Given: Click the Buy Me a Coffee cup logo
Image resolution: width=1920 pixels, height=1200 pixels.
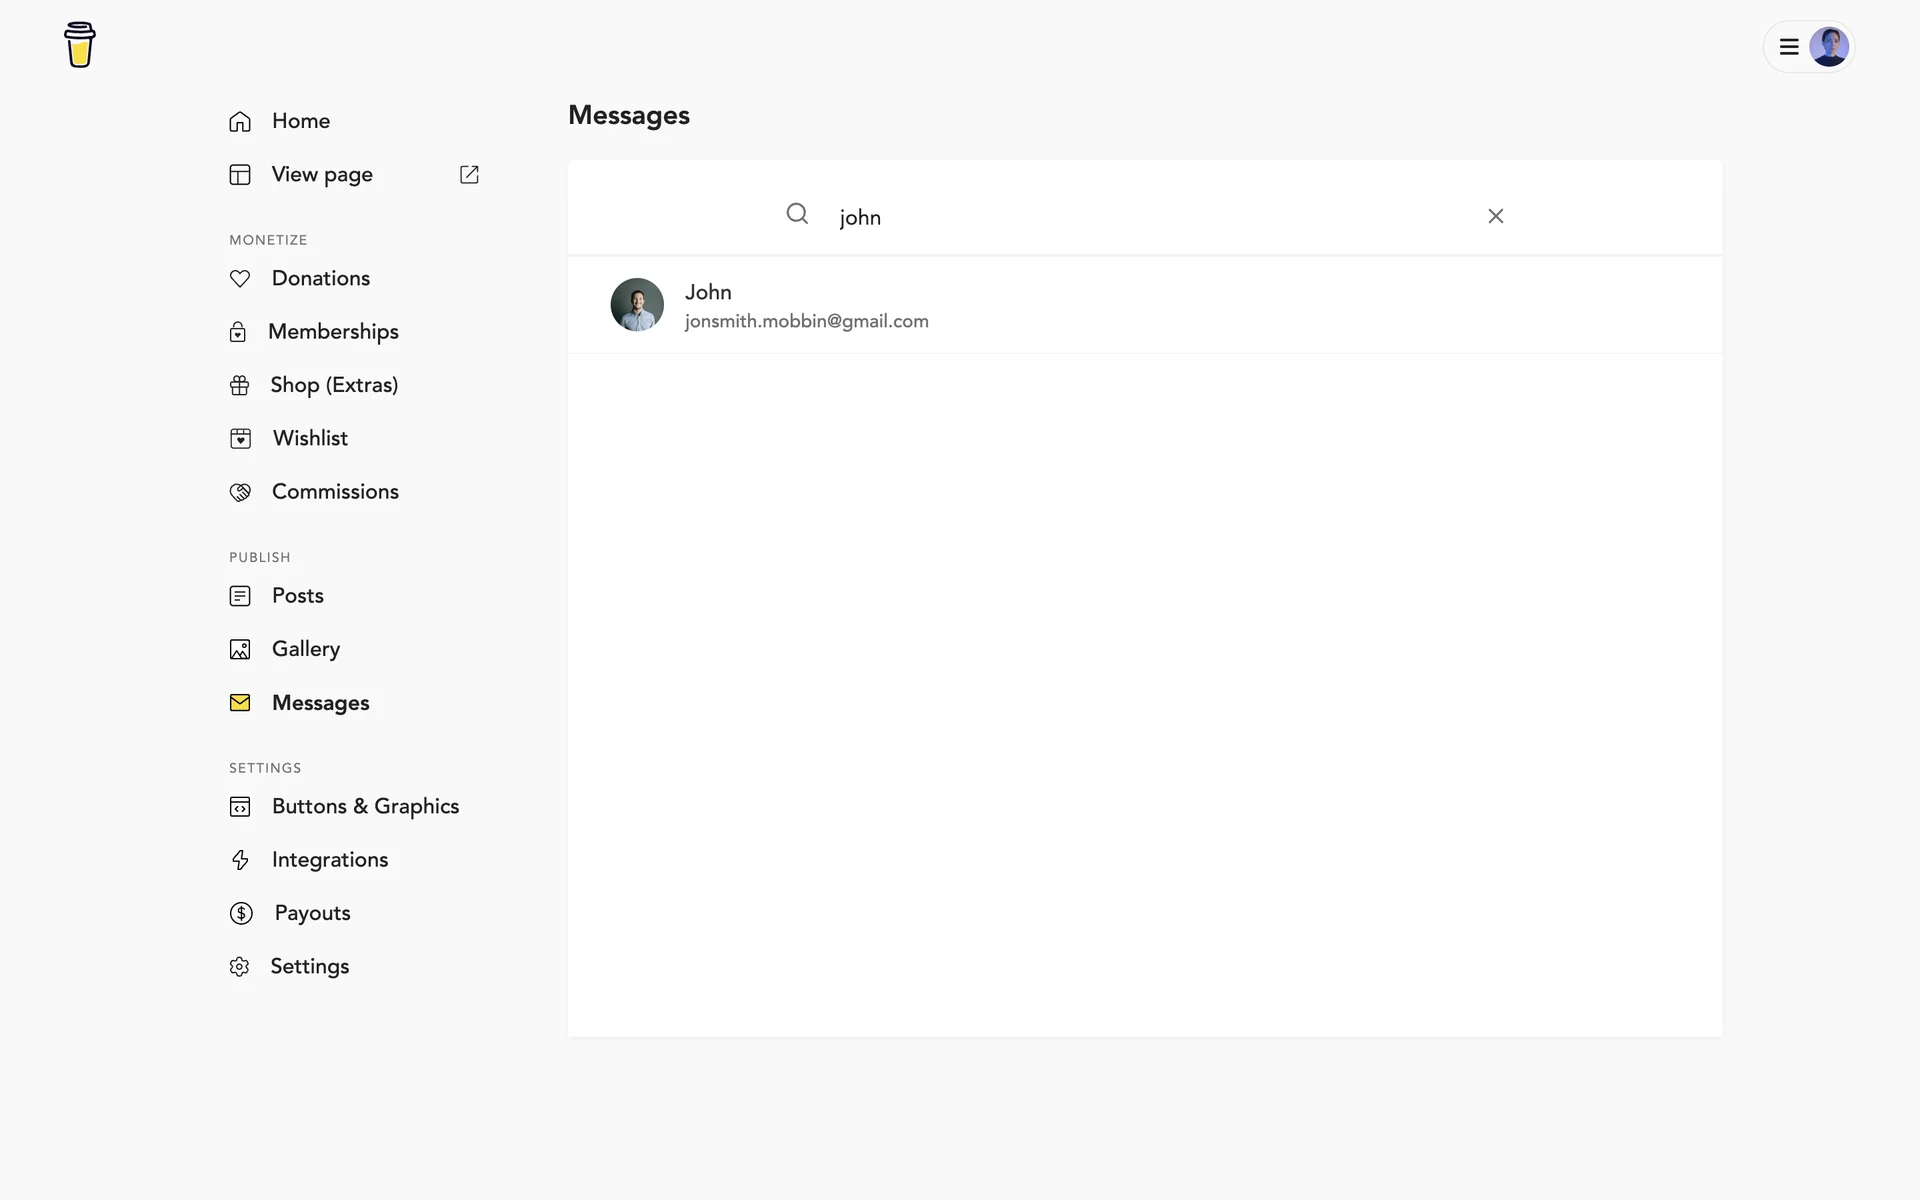Looking at the screenshot, I should click(x=80, y=45).
